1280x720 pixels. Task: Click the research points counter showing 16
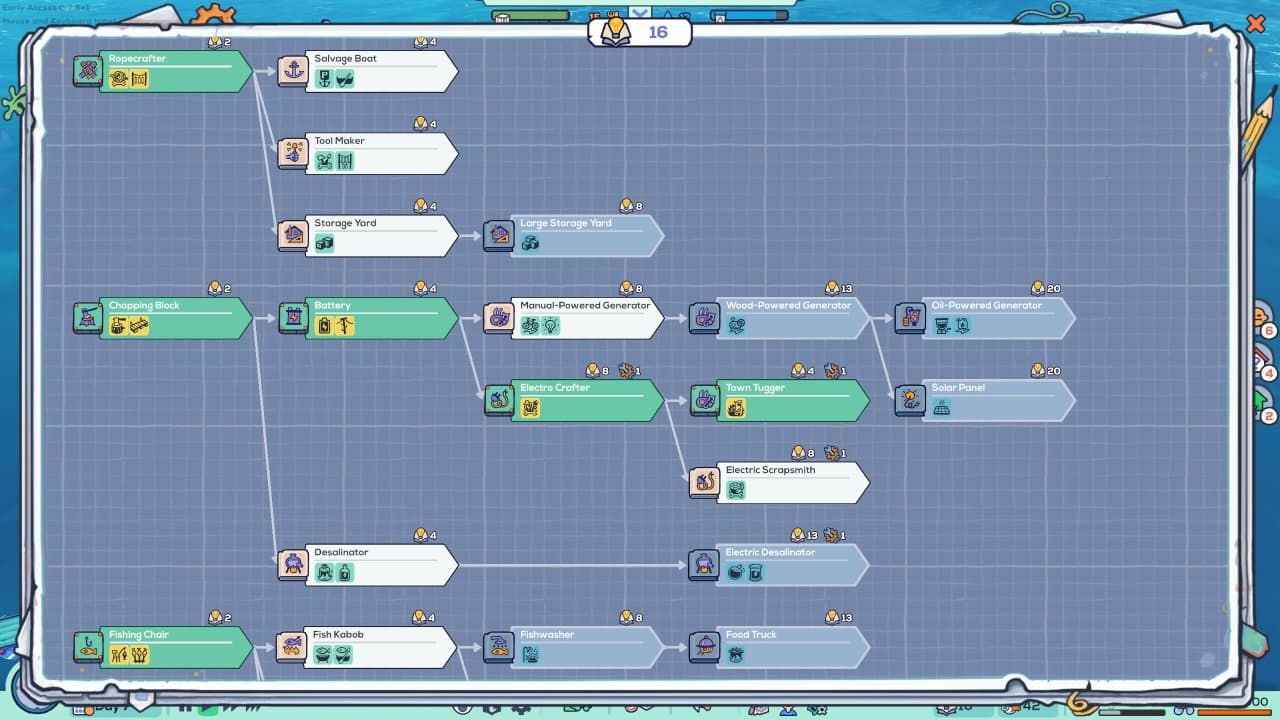pyautogui.click(x=640, y=32)
